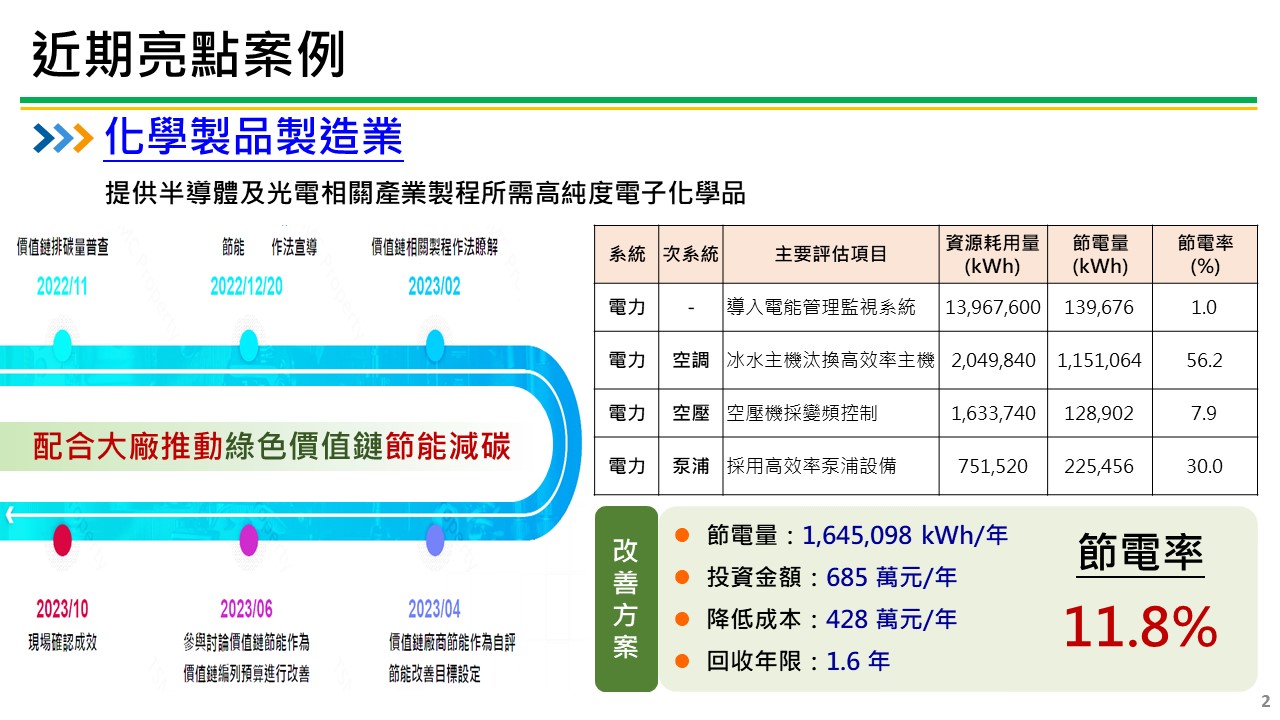Select the bullet next to 投資金額

[685, 577]
